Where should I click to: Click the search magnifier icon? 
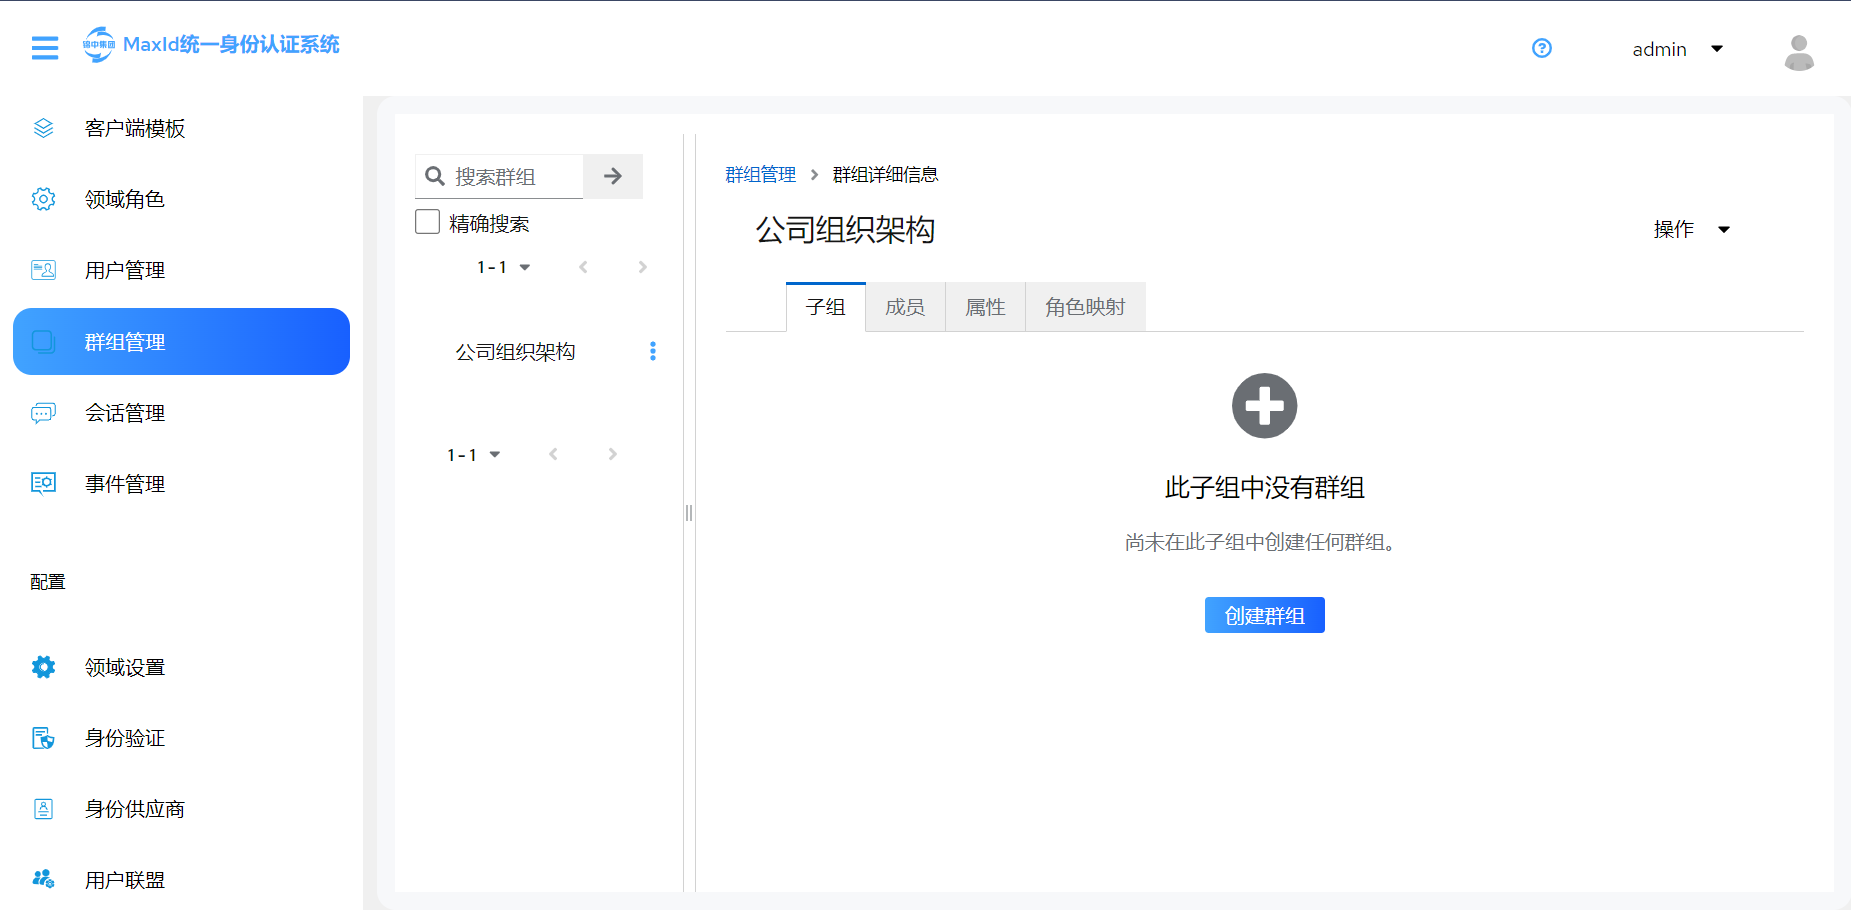coord(435,176)
